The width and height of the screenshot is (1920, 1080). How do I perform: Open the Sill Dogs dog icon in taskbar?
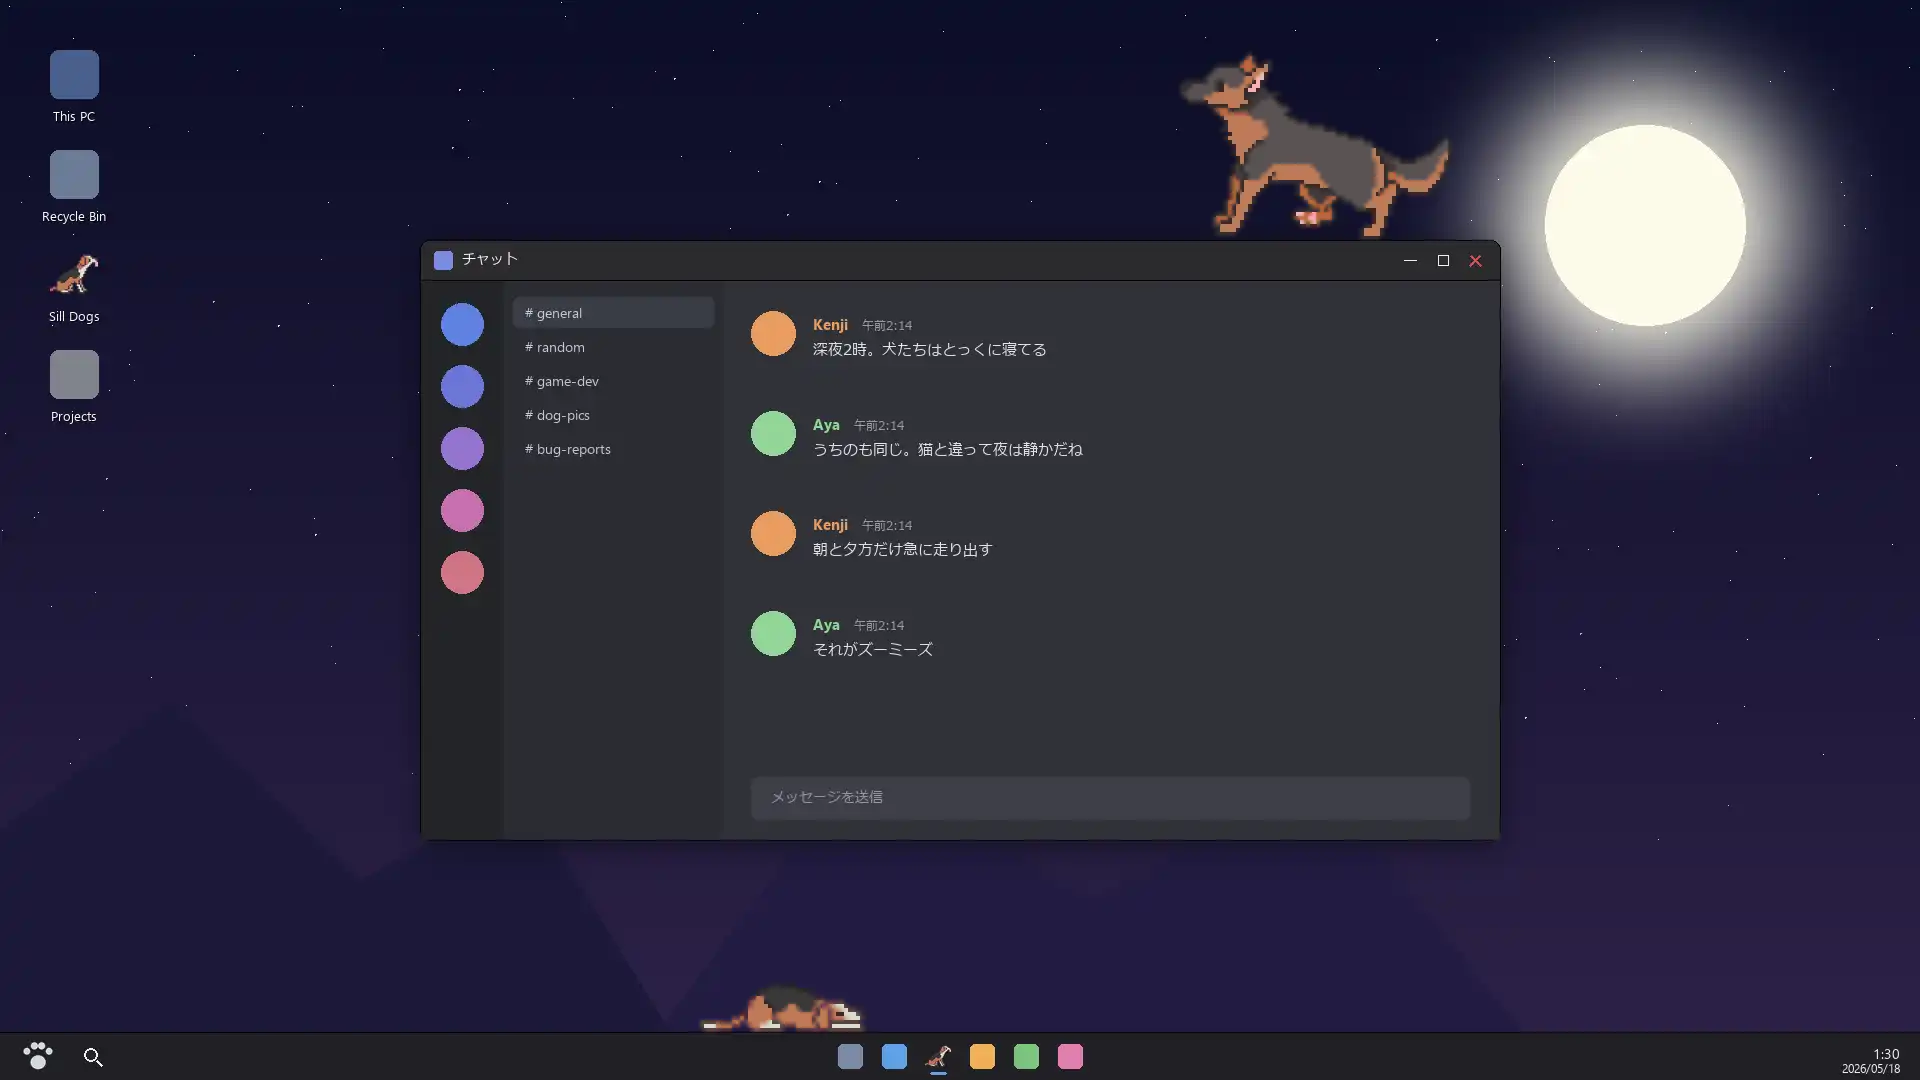[938, 1057]
